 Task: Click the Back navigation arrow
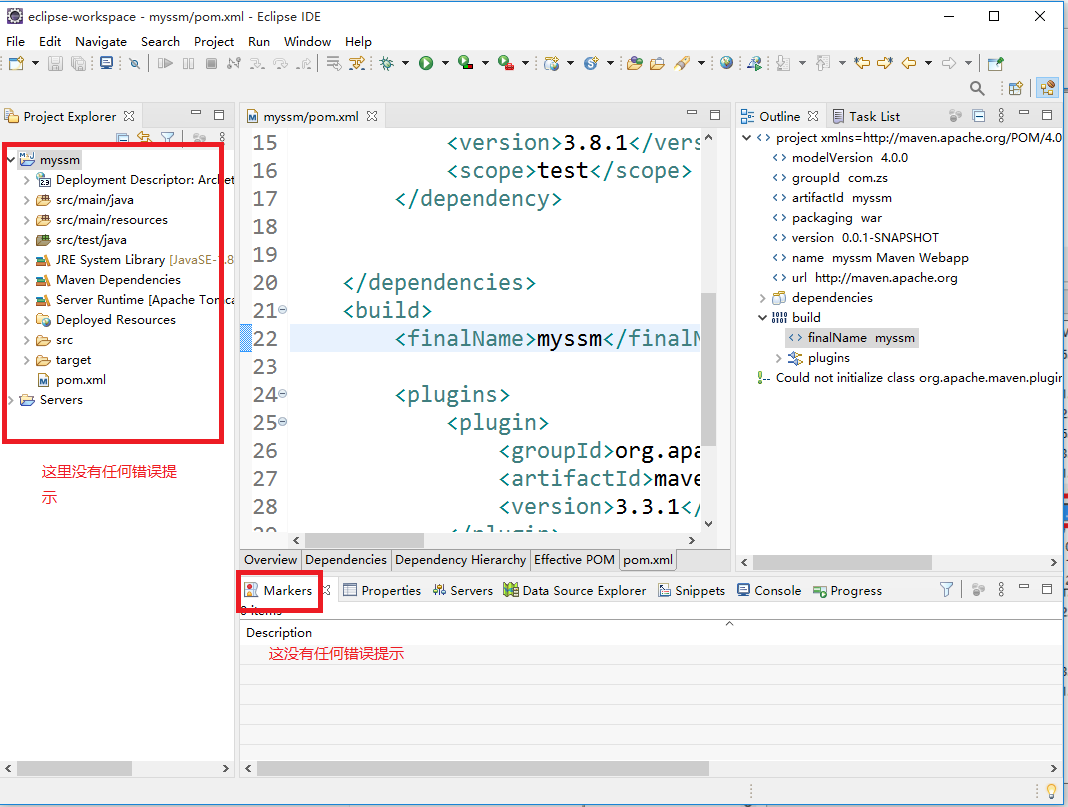(909, 63)
